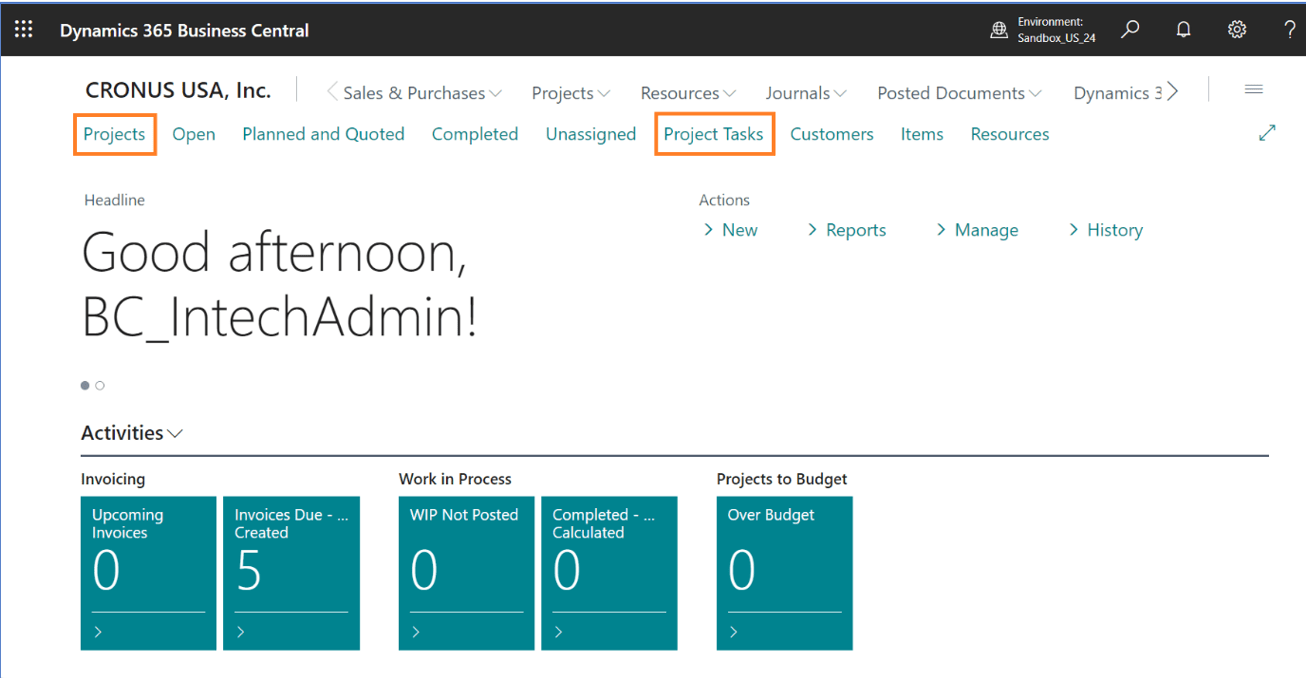The width and height of the screenshot is (1306, 678).
Task: Open the Upcoming Invoices tile showing 0
Action: [148, 573]
